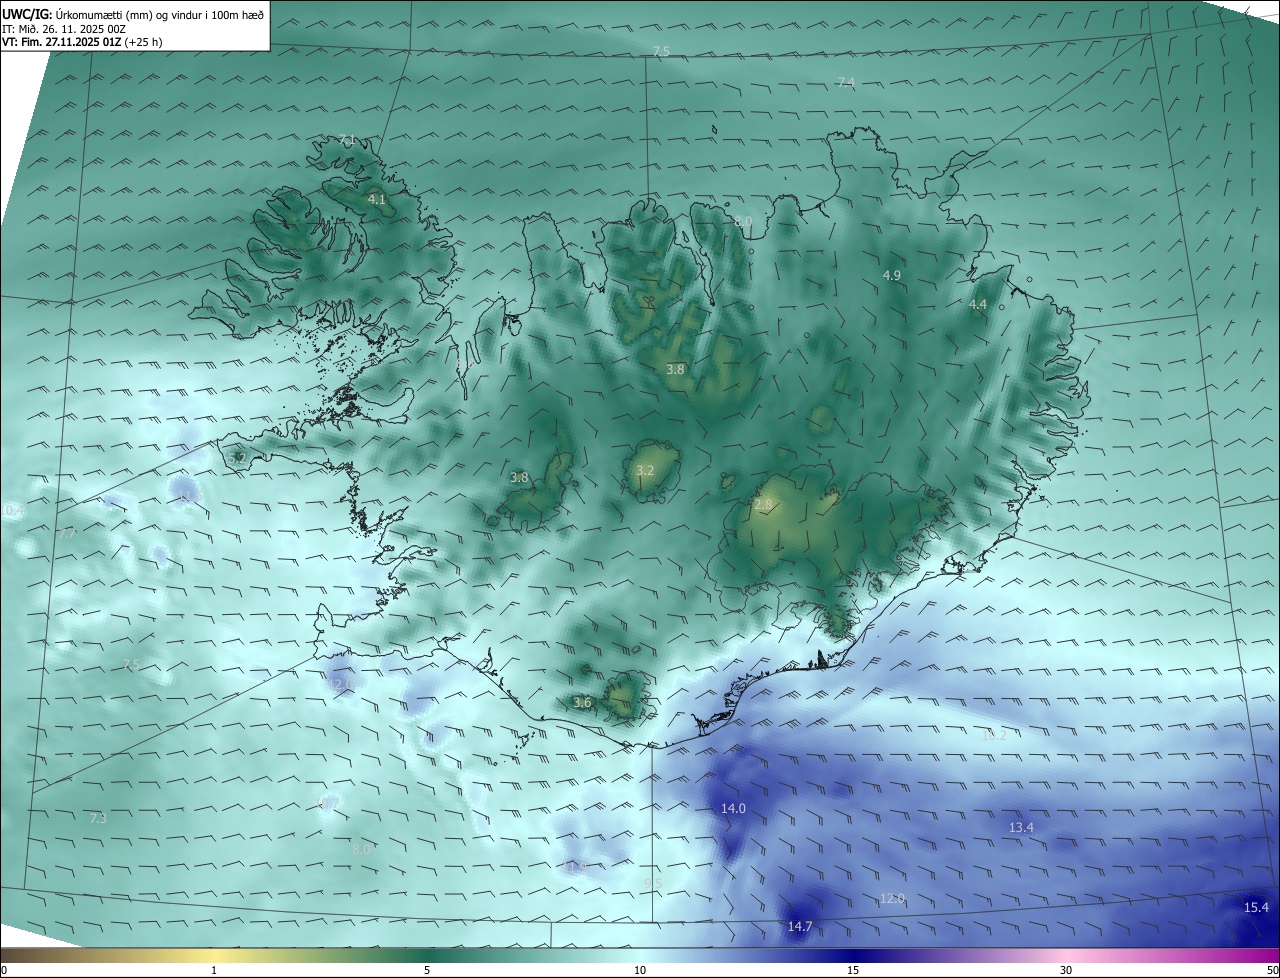Select the IT: Mið. 26. 11. 2025 00Z line
Image resolution: width=1280 pixels, height=978 pixels.
(x=64, y=29)
